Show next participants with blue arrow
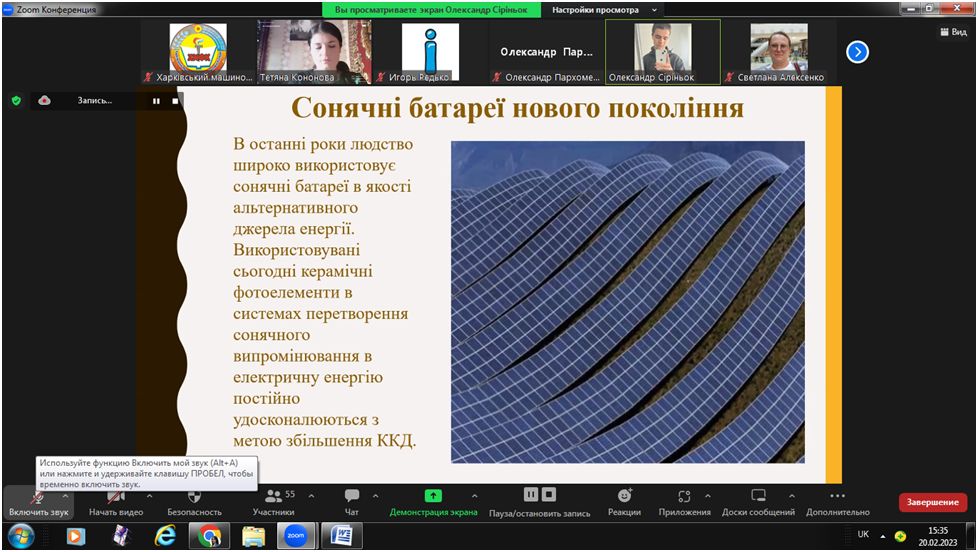The height and width of the screenshot is (552, 978). 858,52
